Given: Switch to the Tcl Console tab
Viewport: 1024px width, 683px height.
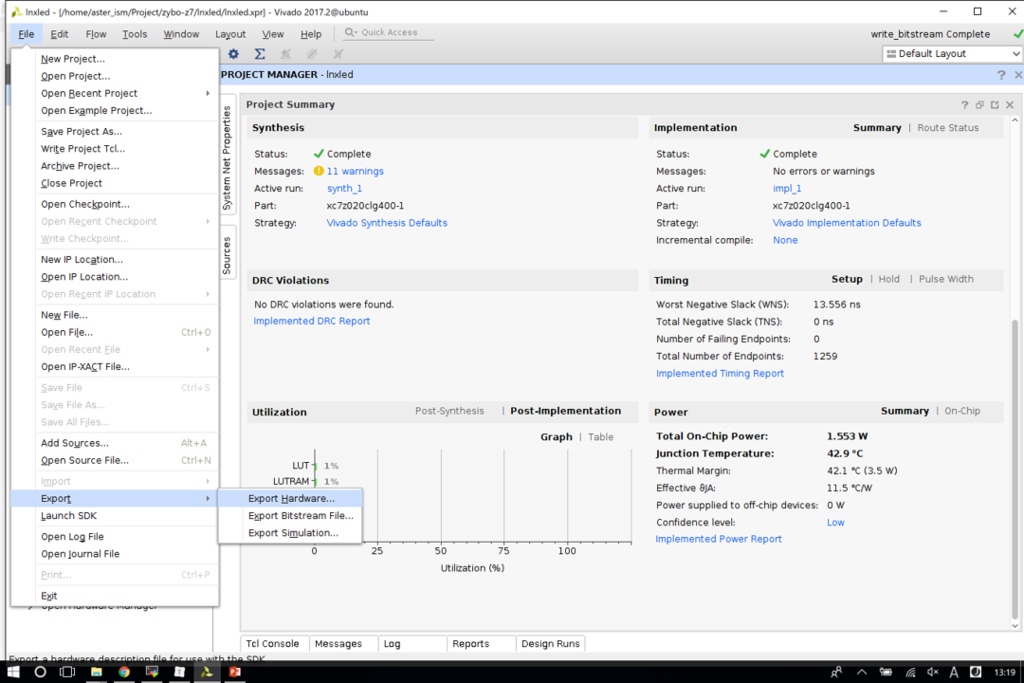Looking at the screenshot, I should click(x=272, y=644).
